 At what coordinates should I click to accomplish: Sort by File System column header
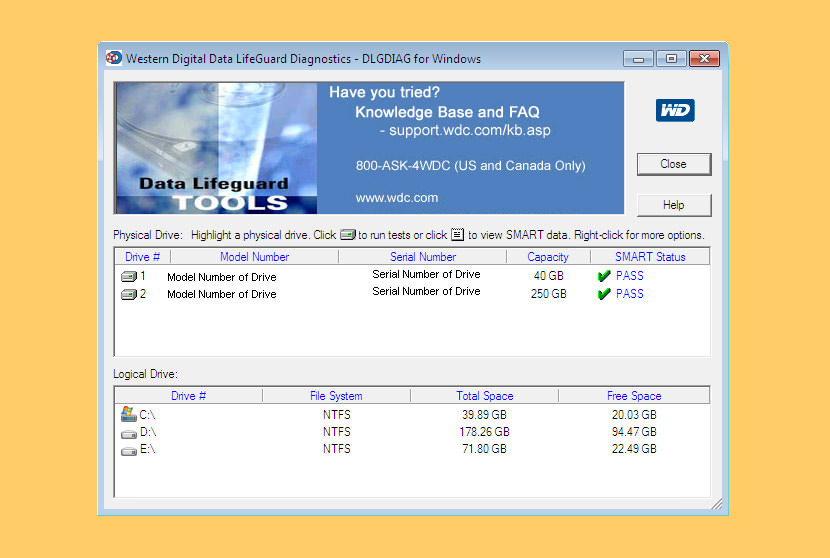click(336, 395)
